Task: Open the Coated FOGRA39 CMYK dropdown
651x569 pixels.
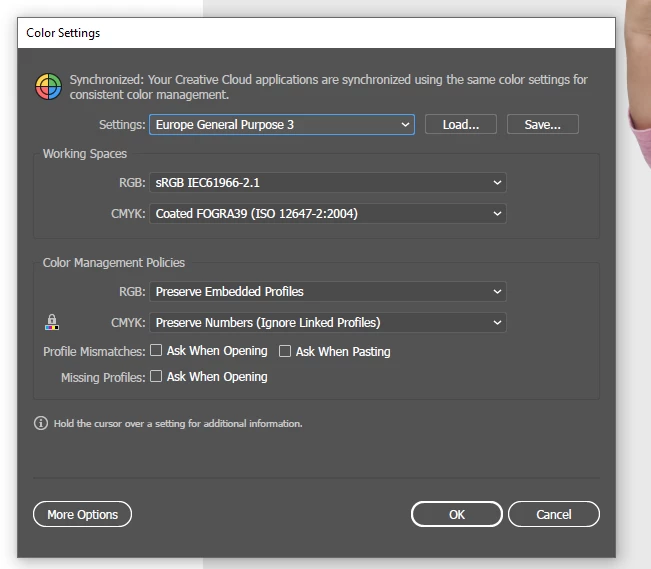Action: (328, 213)
